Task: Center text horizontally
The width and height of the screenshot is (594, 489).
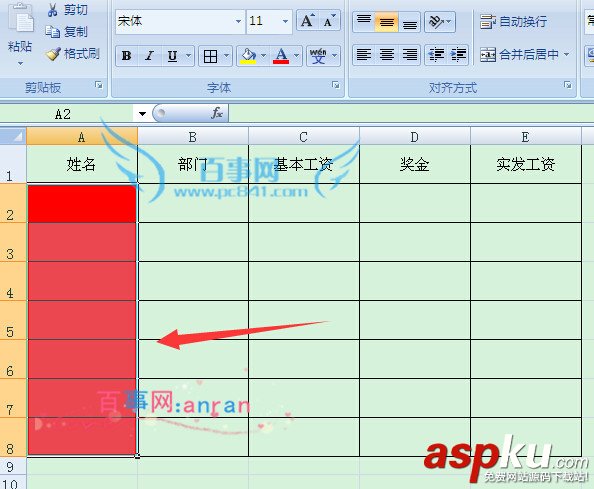Action: coord(387,55)
